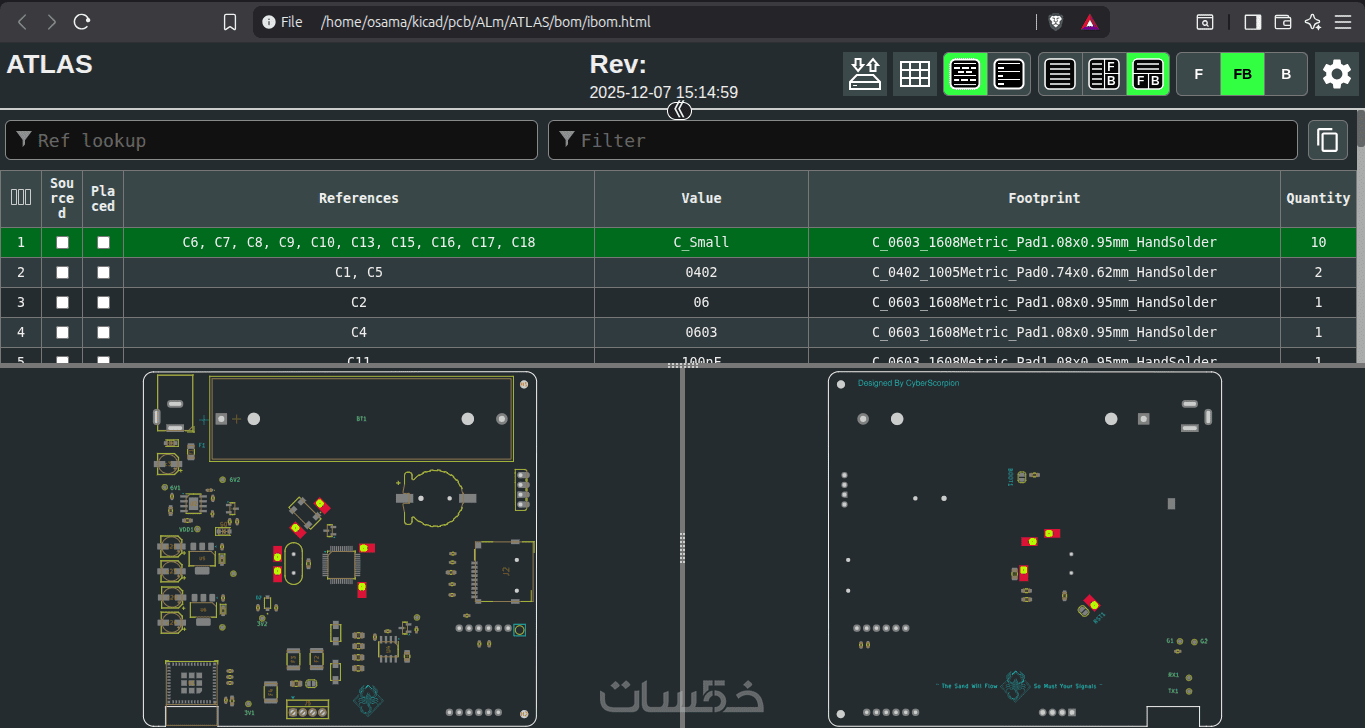Click the browser address bar URL
The image size is (1365, 728).
pyautogui.click(x=485, y=22)
